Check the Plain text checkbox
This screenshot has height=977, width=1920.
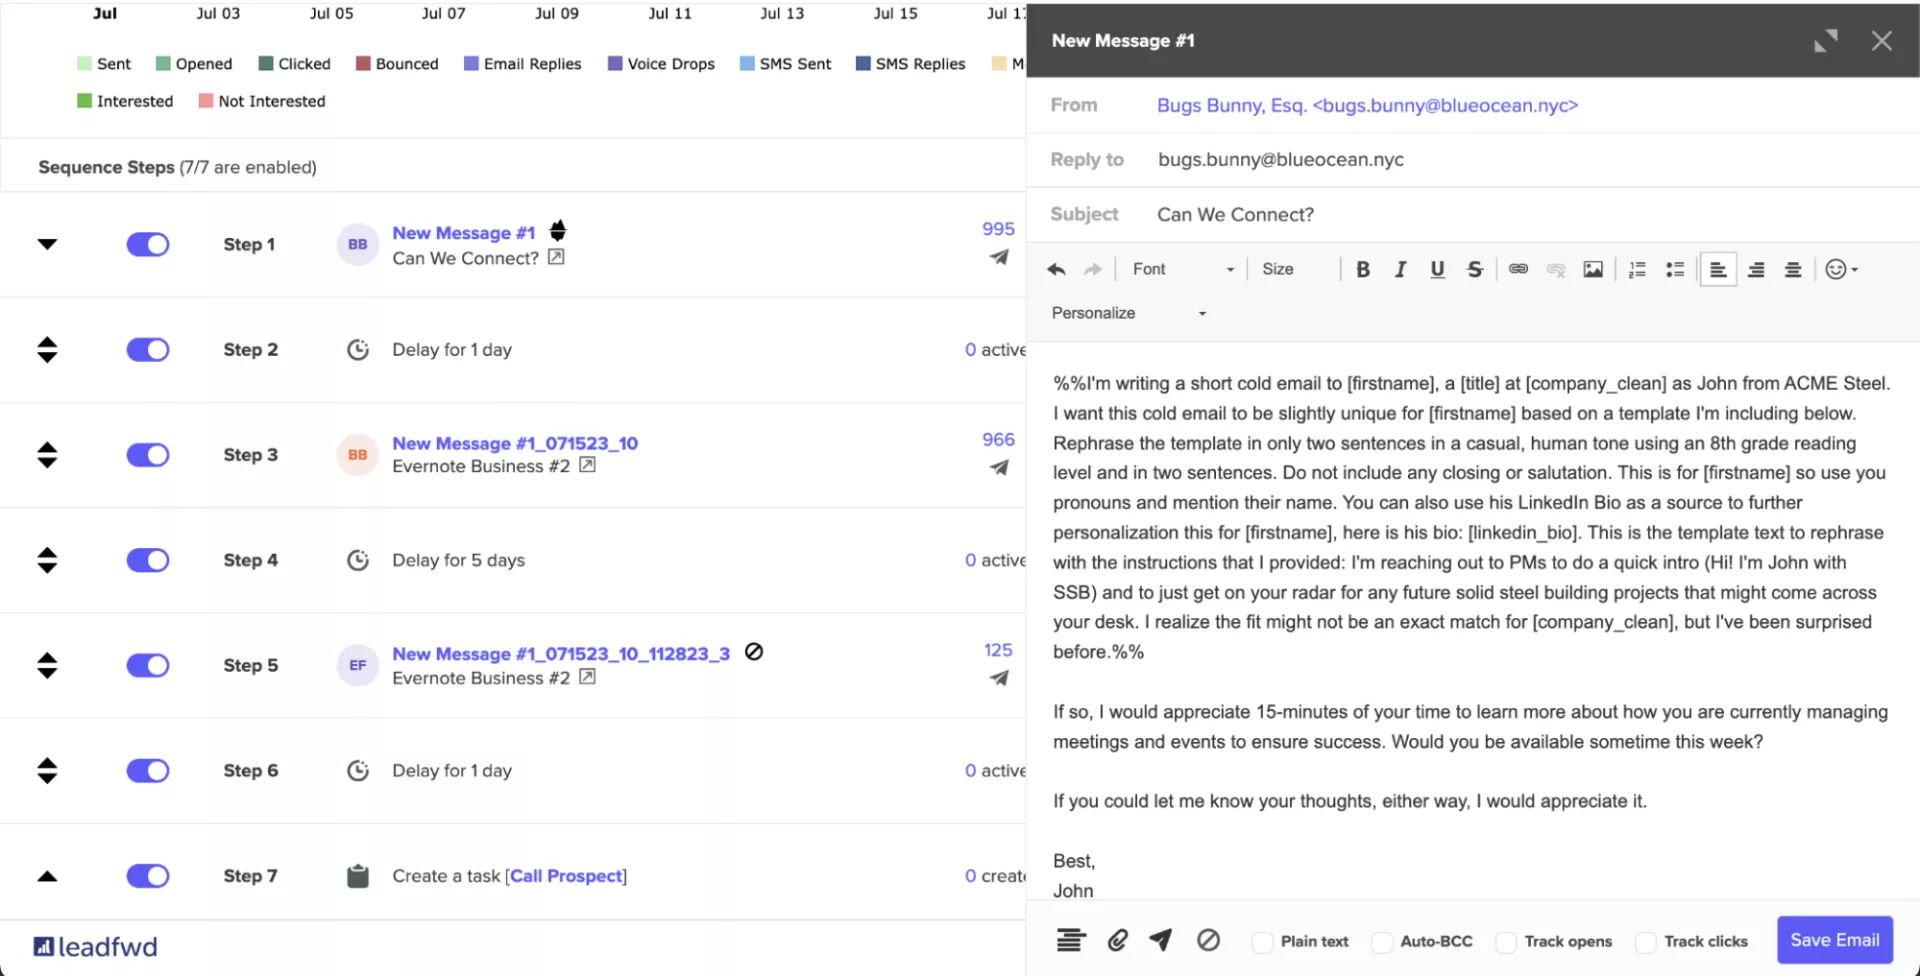coord(1262,942)
